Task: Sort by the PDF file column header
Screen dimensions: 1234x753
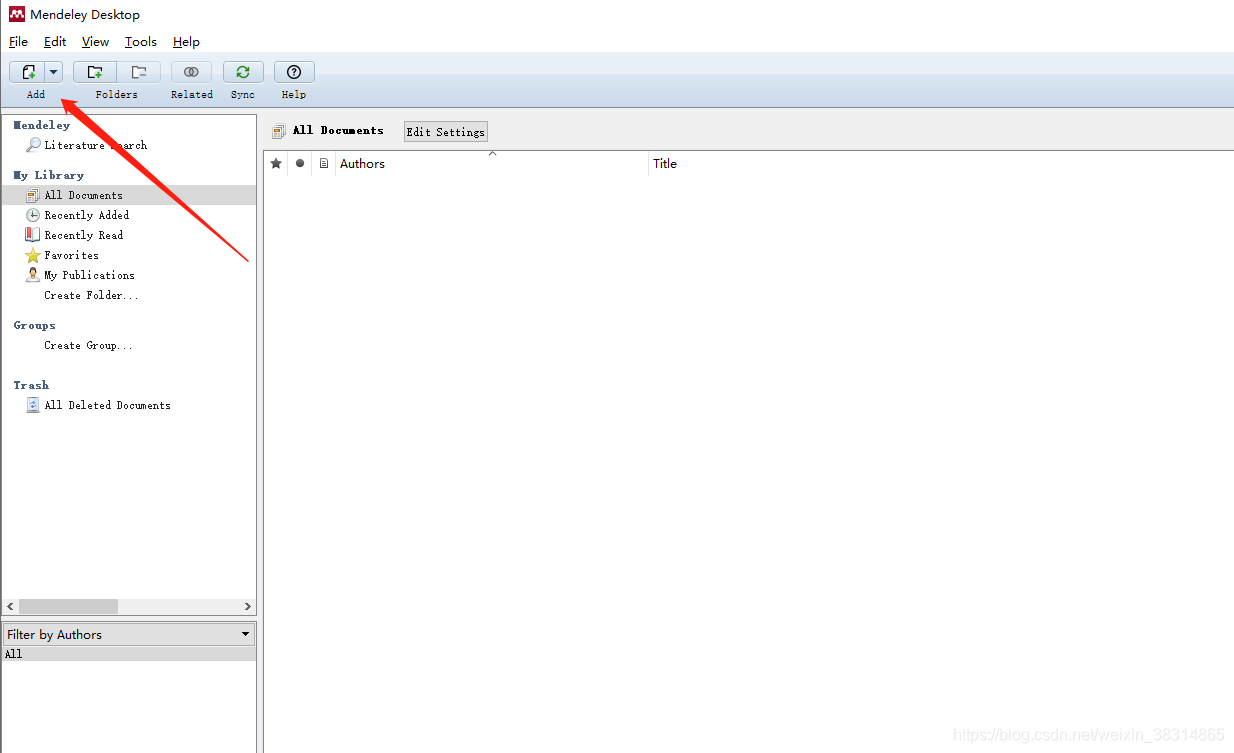Action: coord(324,164)
